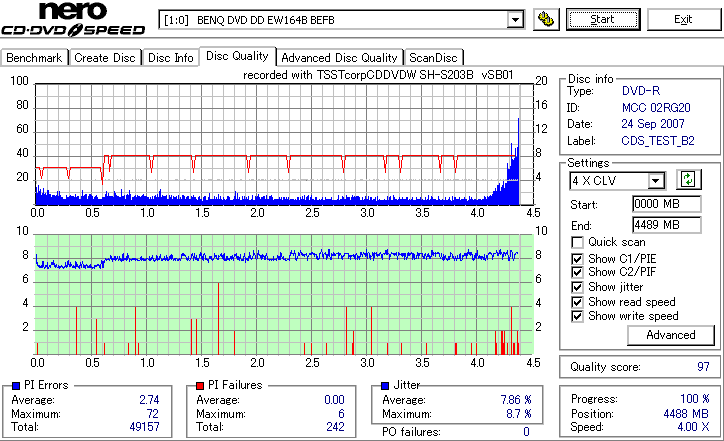This screenshot has width=724, height=441.
Task: Click PI Errors total 49157
Action: (145, 427)
